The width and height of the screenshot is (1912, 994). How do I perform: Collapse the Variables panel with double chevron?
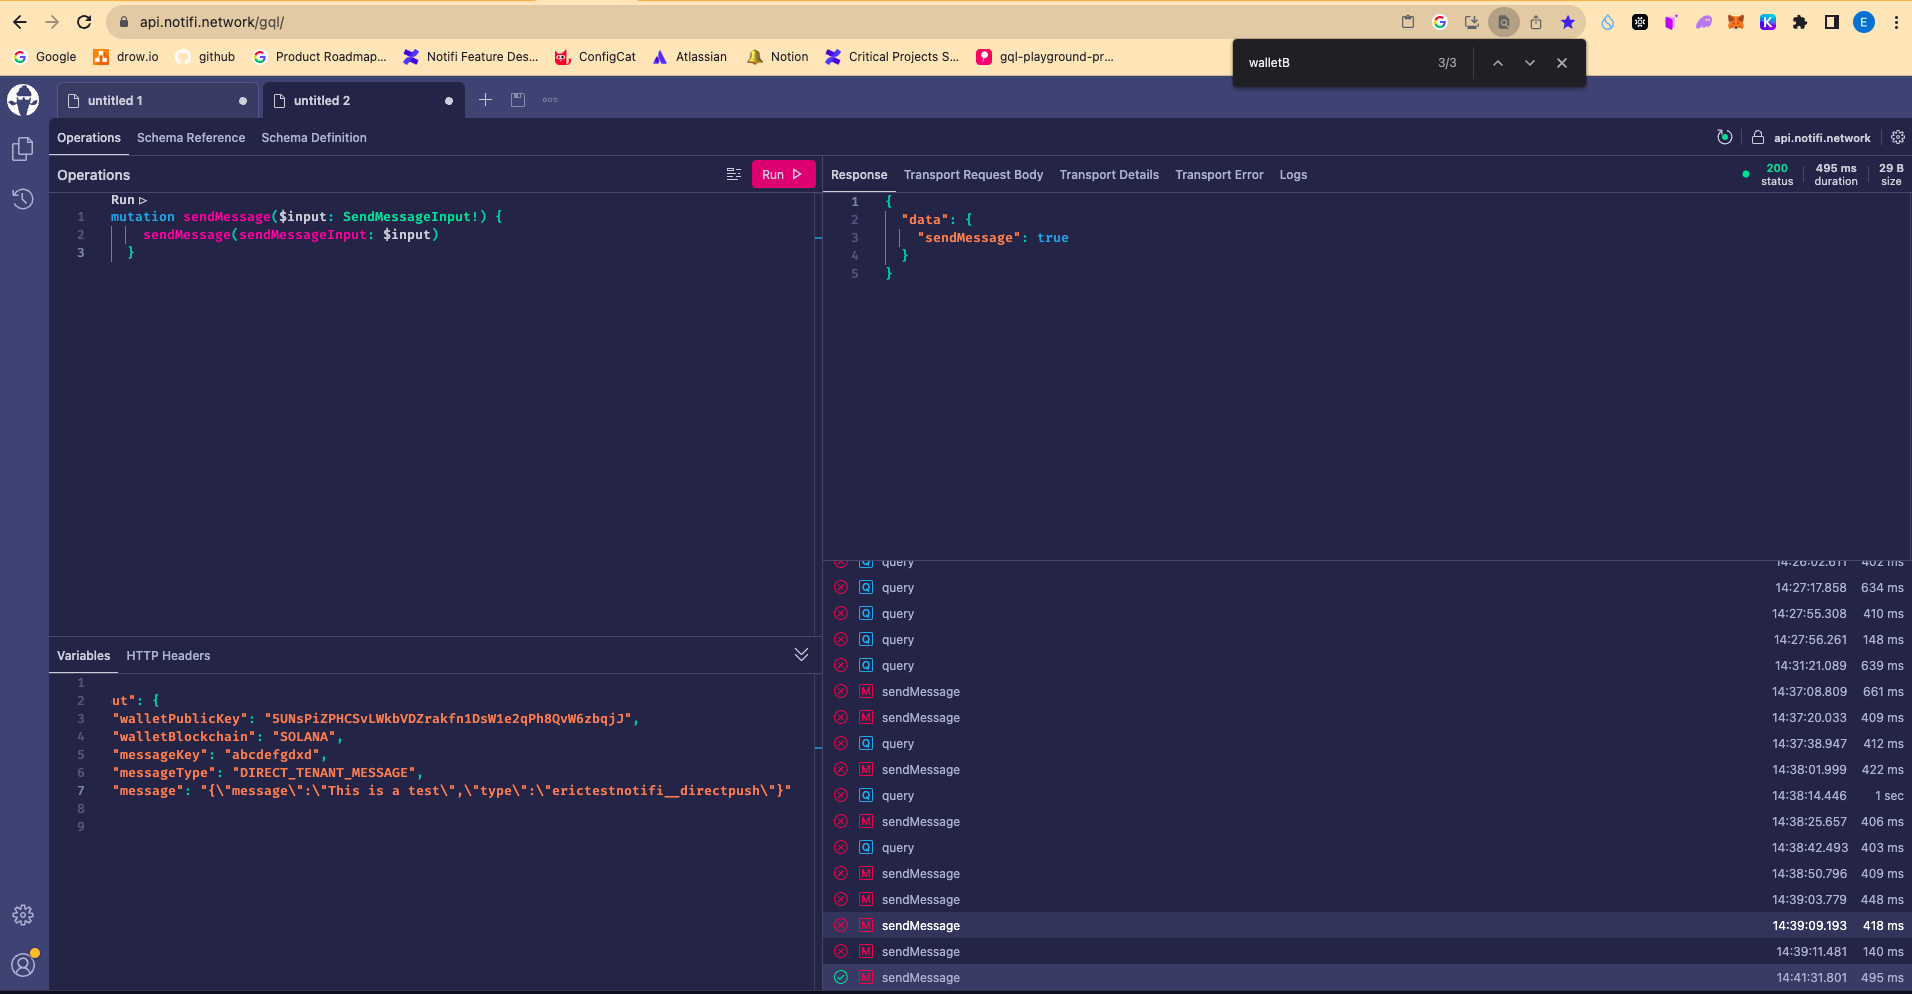coord(801,654)
